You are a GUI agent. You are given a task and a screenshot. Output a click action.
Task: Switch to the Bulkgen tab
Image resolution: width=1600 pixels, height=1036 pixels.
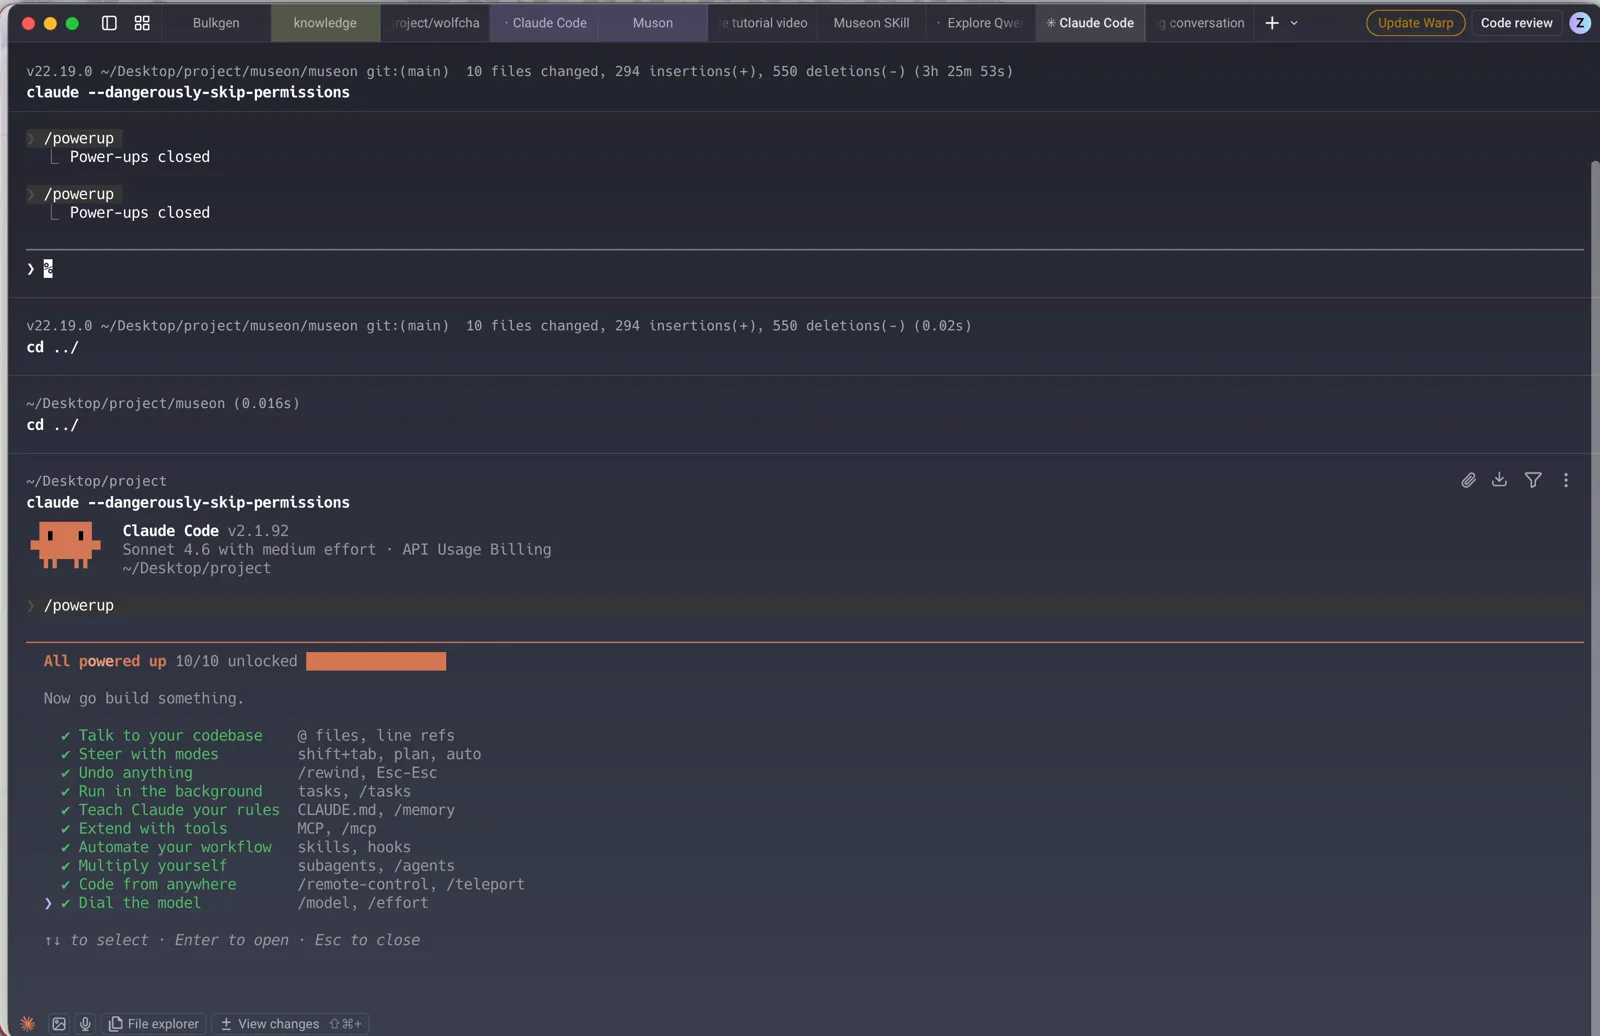[216, 23]
